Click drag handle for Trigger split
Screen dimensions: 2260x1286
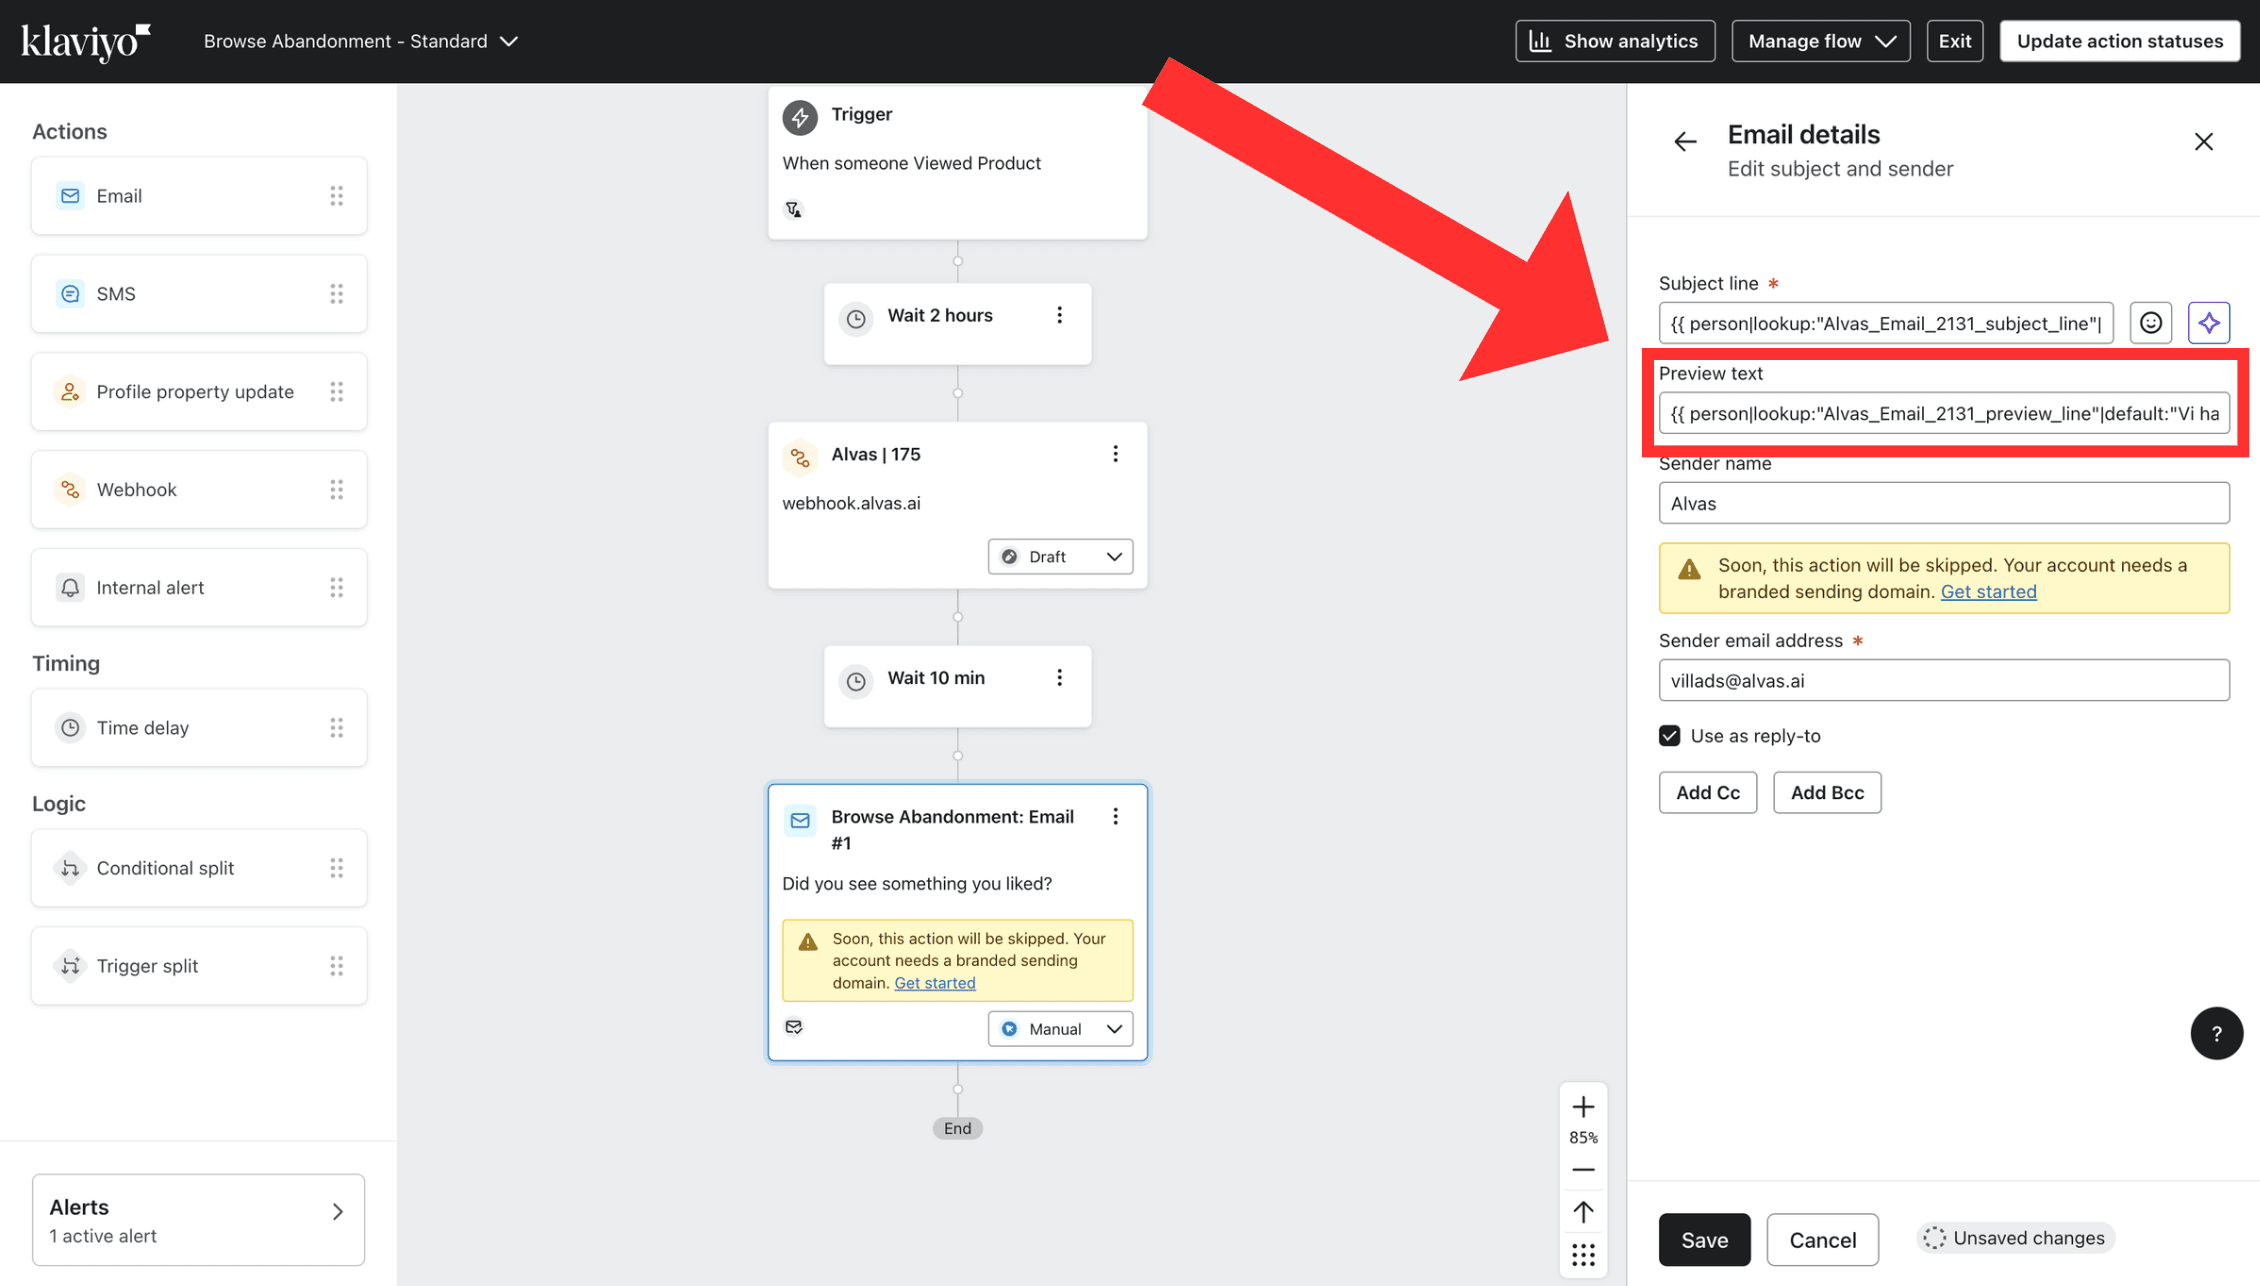[336, 966]
